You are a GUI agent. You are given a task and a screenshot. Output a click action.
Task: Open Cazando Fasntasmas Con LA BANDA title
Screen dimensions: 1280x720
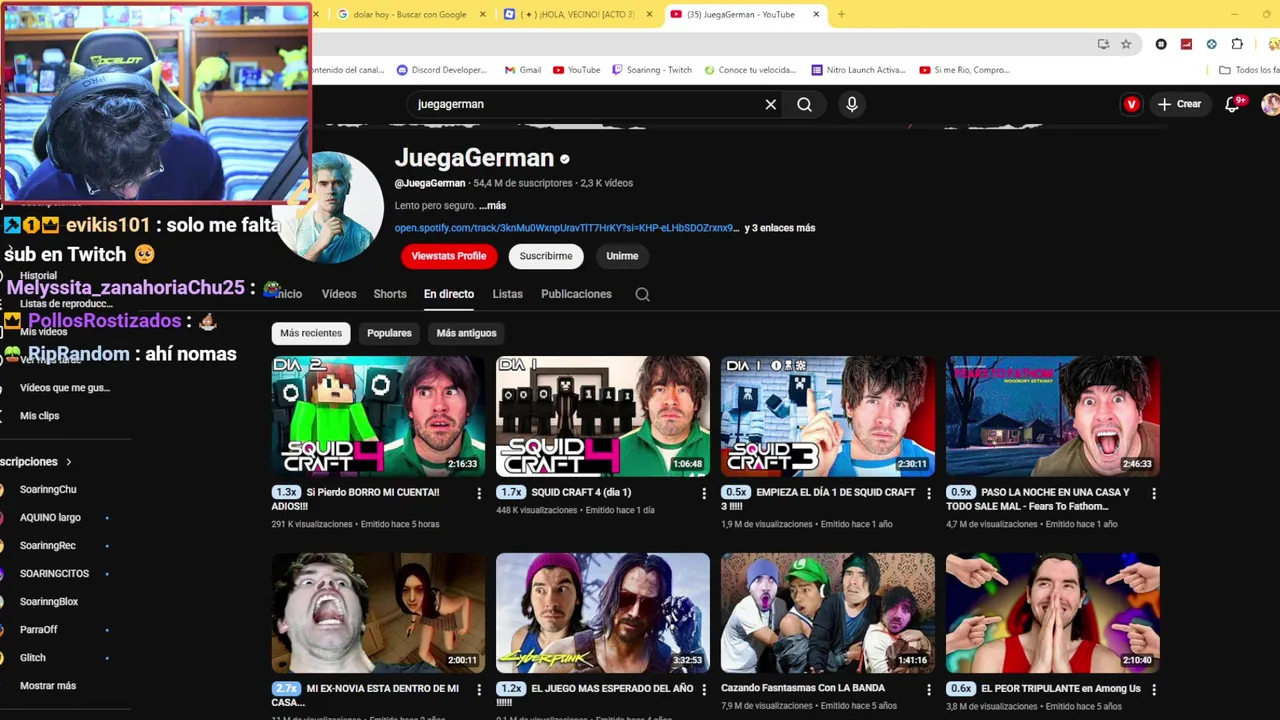click(x=803, y=688)
